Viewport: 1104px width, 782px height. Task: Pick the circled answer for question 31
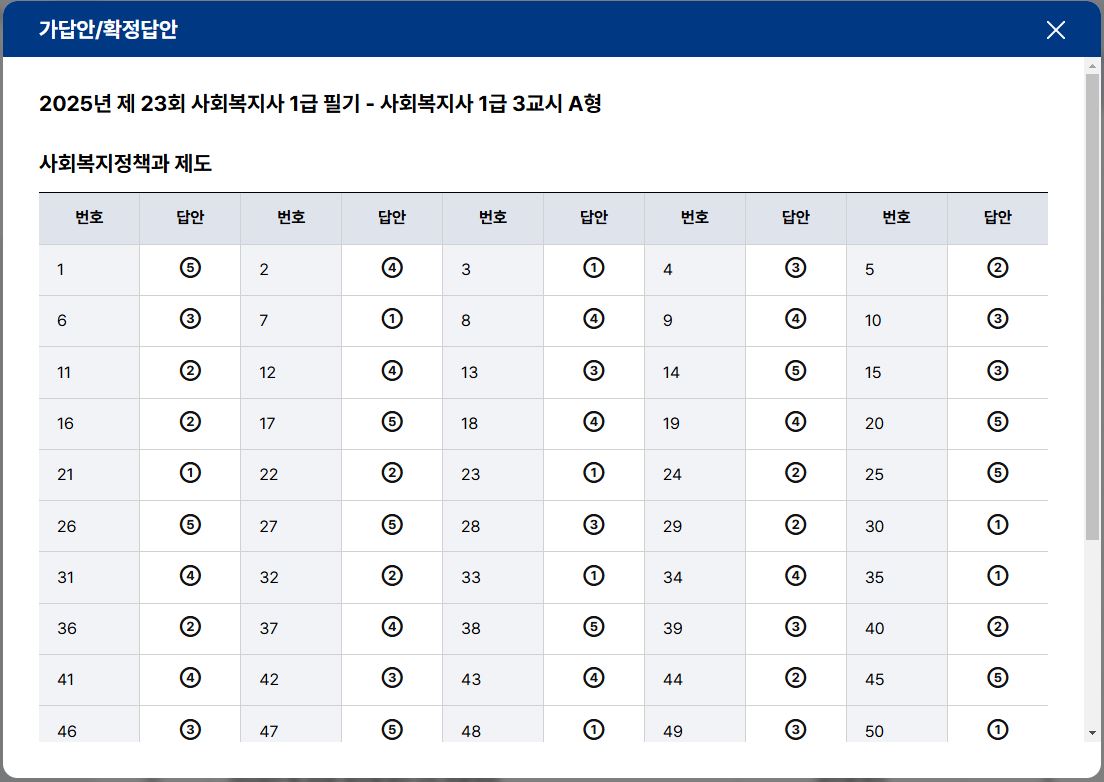(x=190, y=576)
